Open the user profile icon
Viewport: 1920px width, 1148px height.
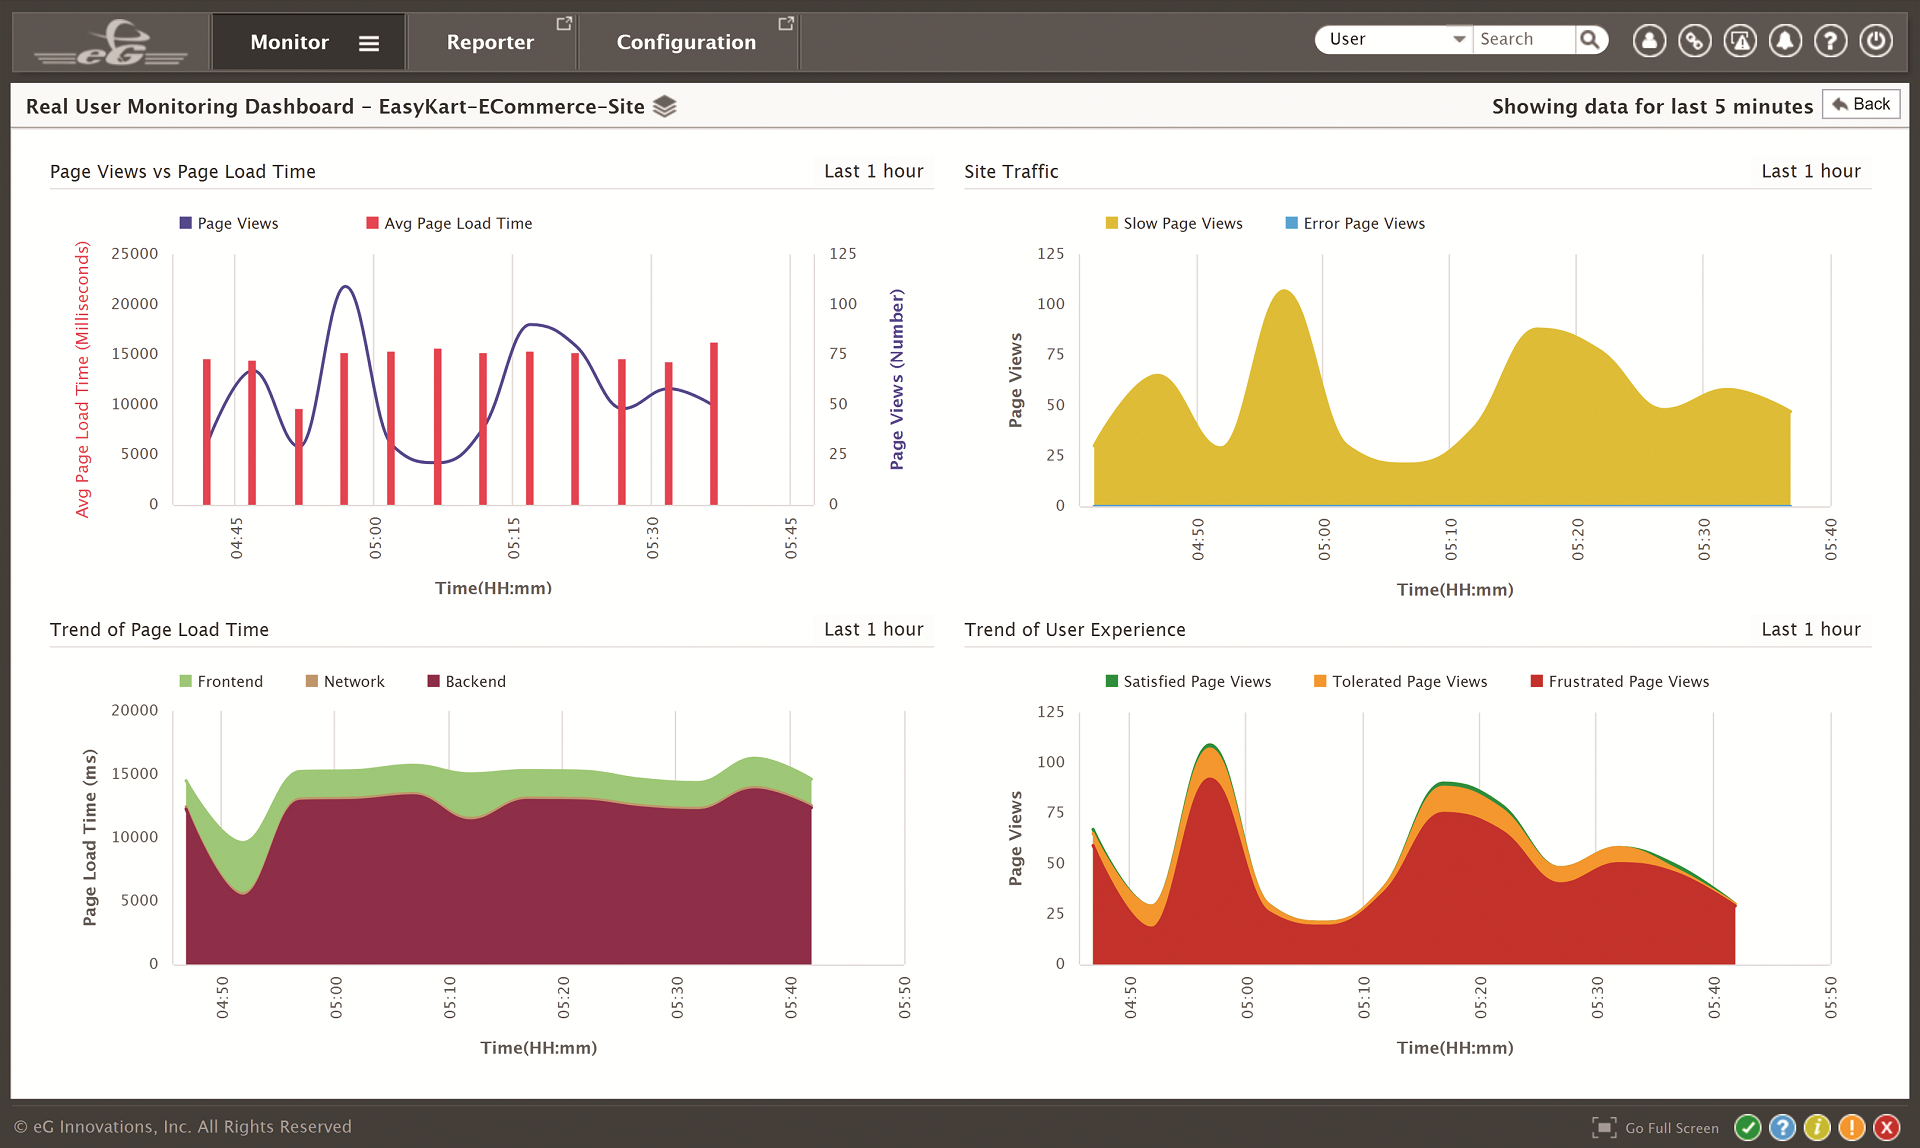[1649, 41]
